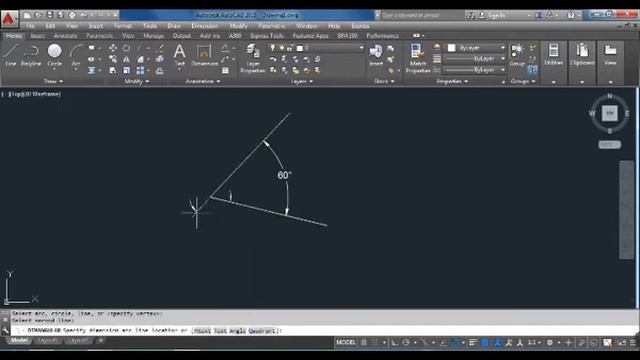Open the Modify menu

pyautogui.click(x=238, y=26)
